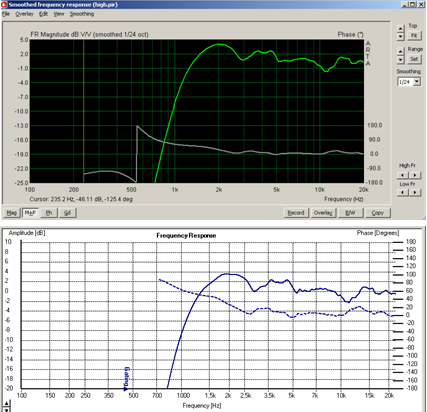Click the yellow cursor line on graph
The height and width of the screenshot is (412, 427).
click(83, 111)
